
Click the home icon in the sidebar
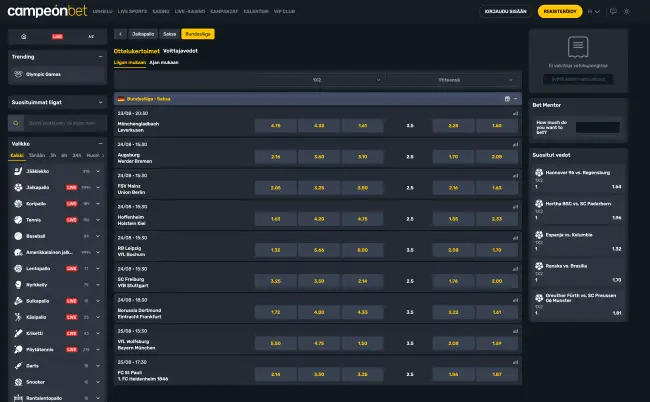24,35
